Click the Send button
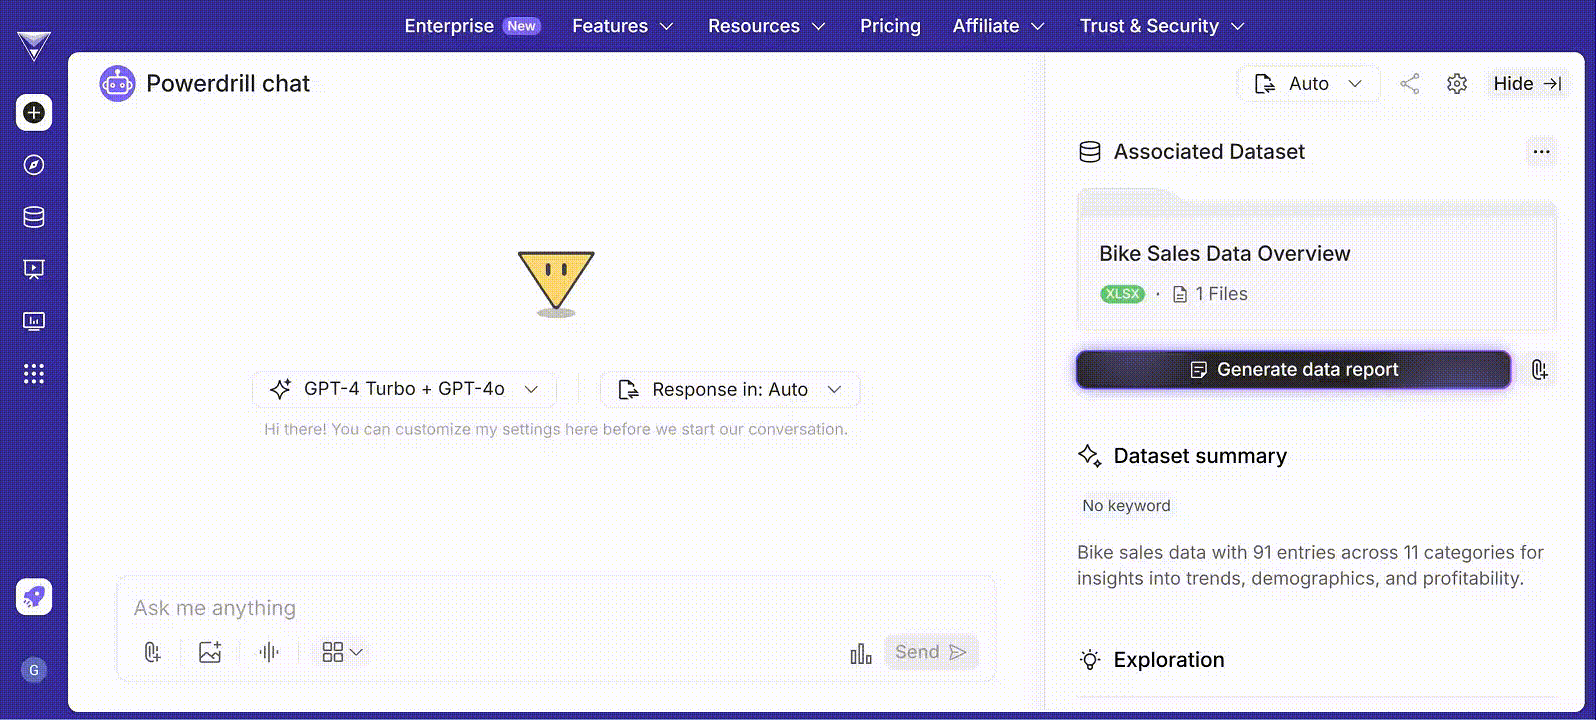The height and width of the screenshot is (720, 1596). coord(931,652)
